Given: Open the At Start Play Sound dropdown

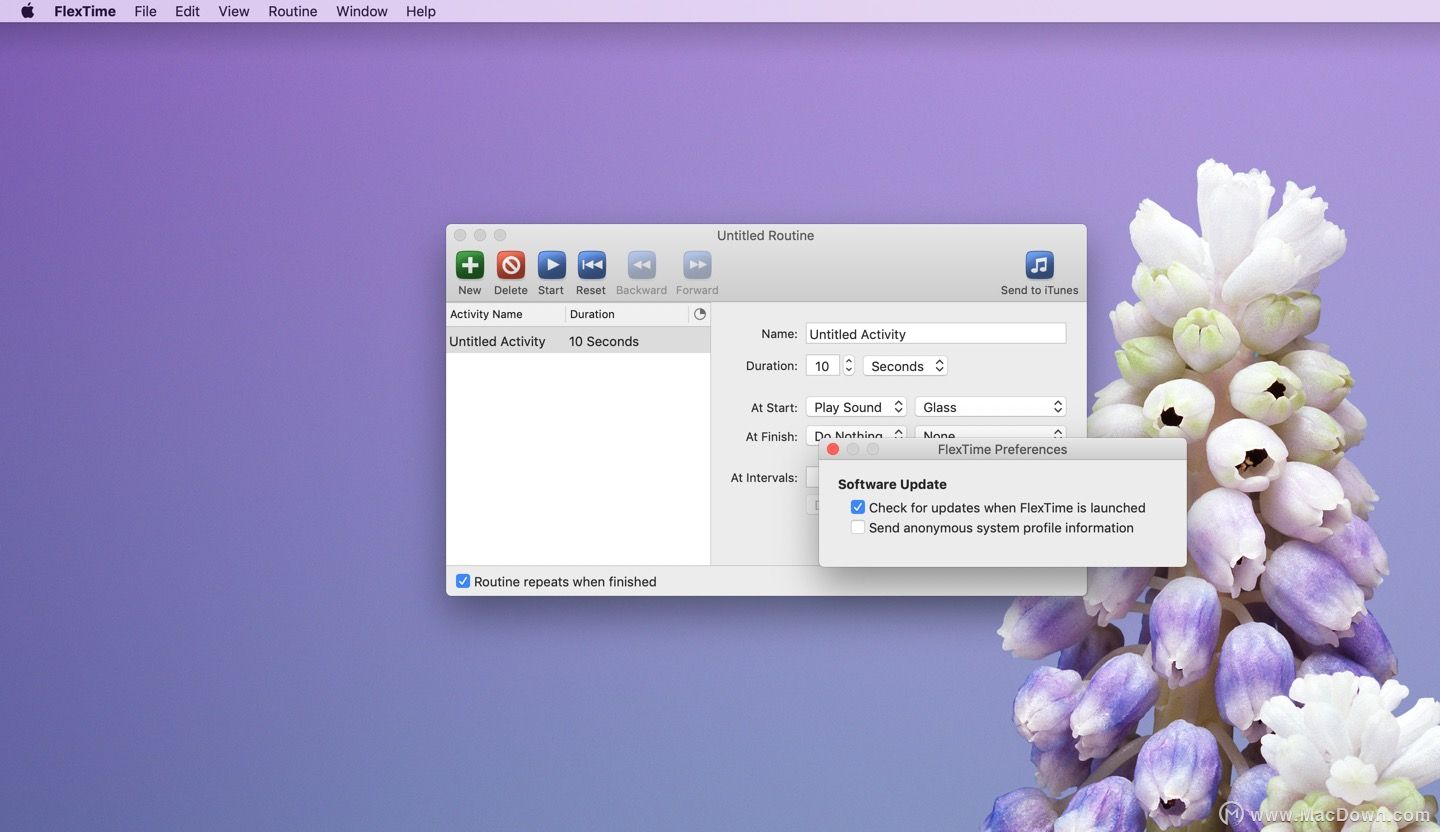Looking at the screenshot, I should (856, 407).
